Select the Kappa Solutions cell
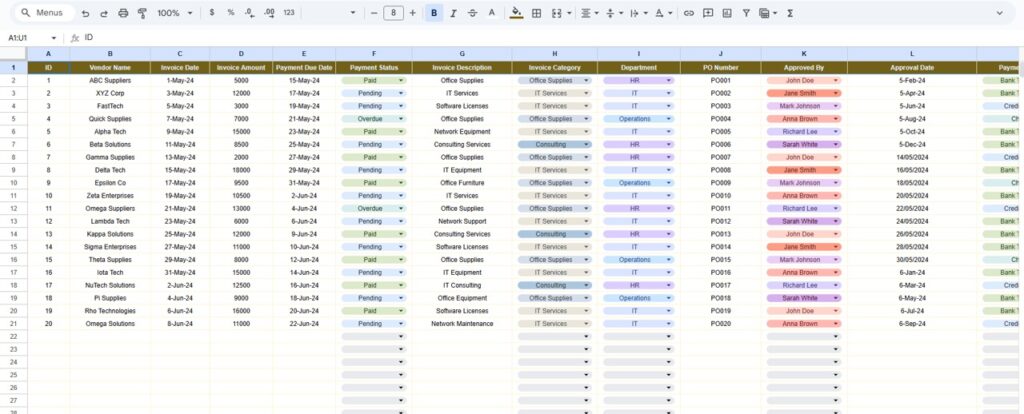This screenshot has height=414, width=1024. [x=110, y=234]
